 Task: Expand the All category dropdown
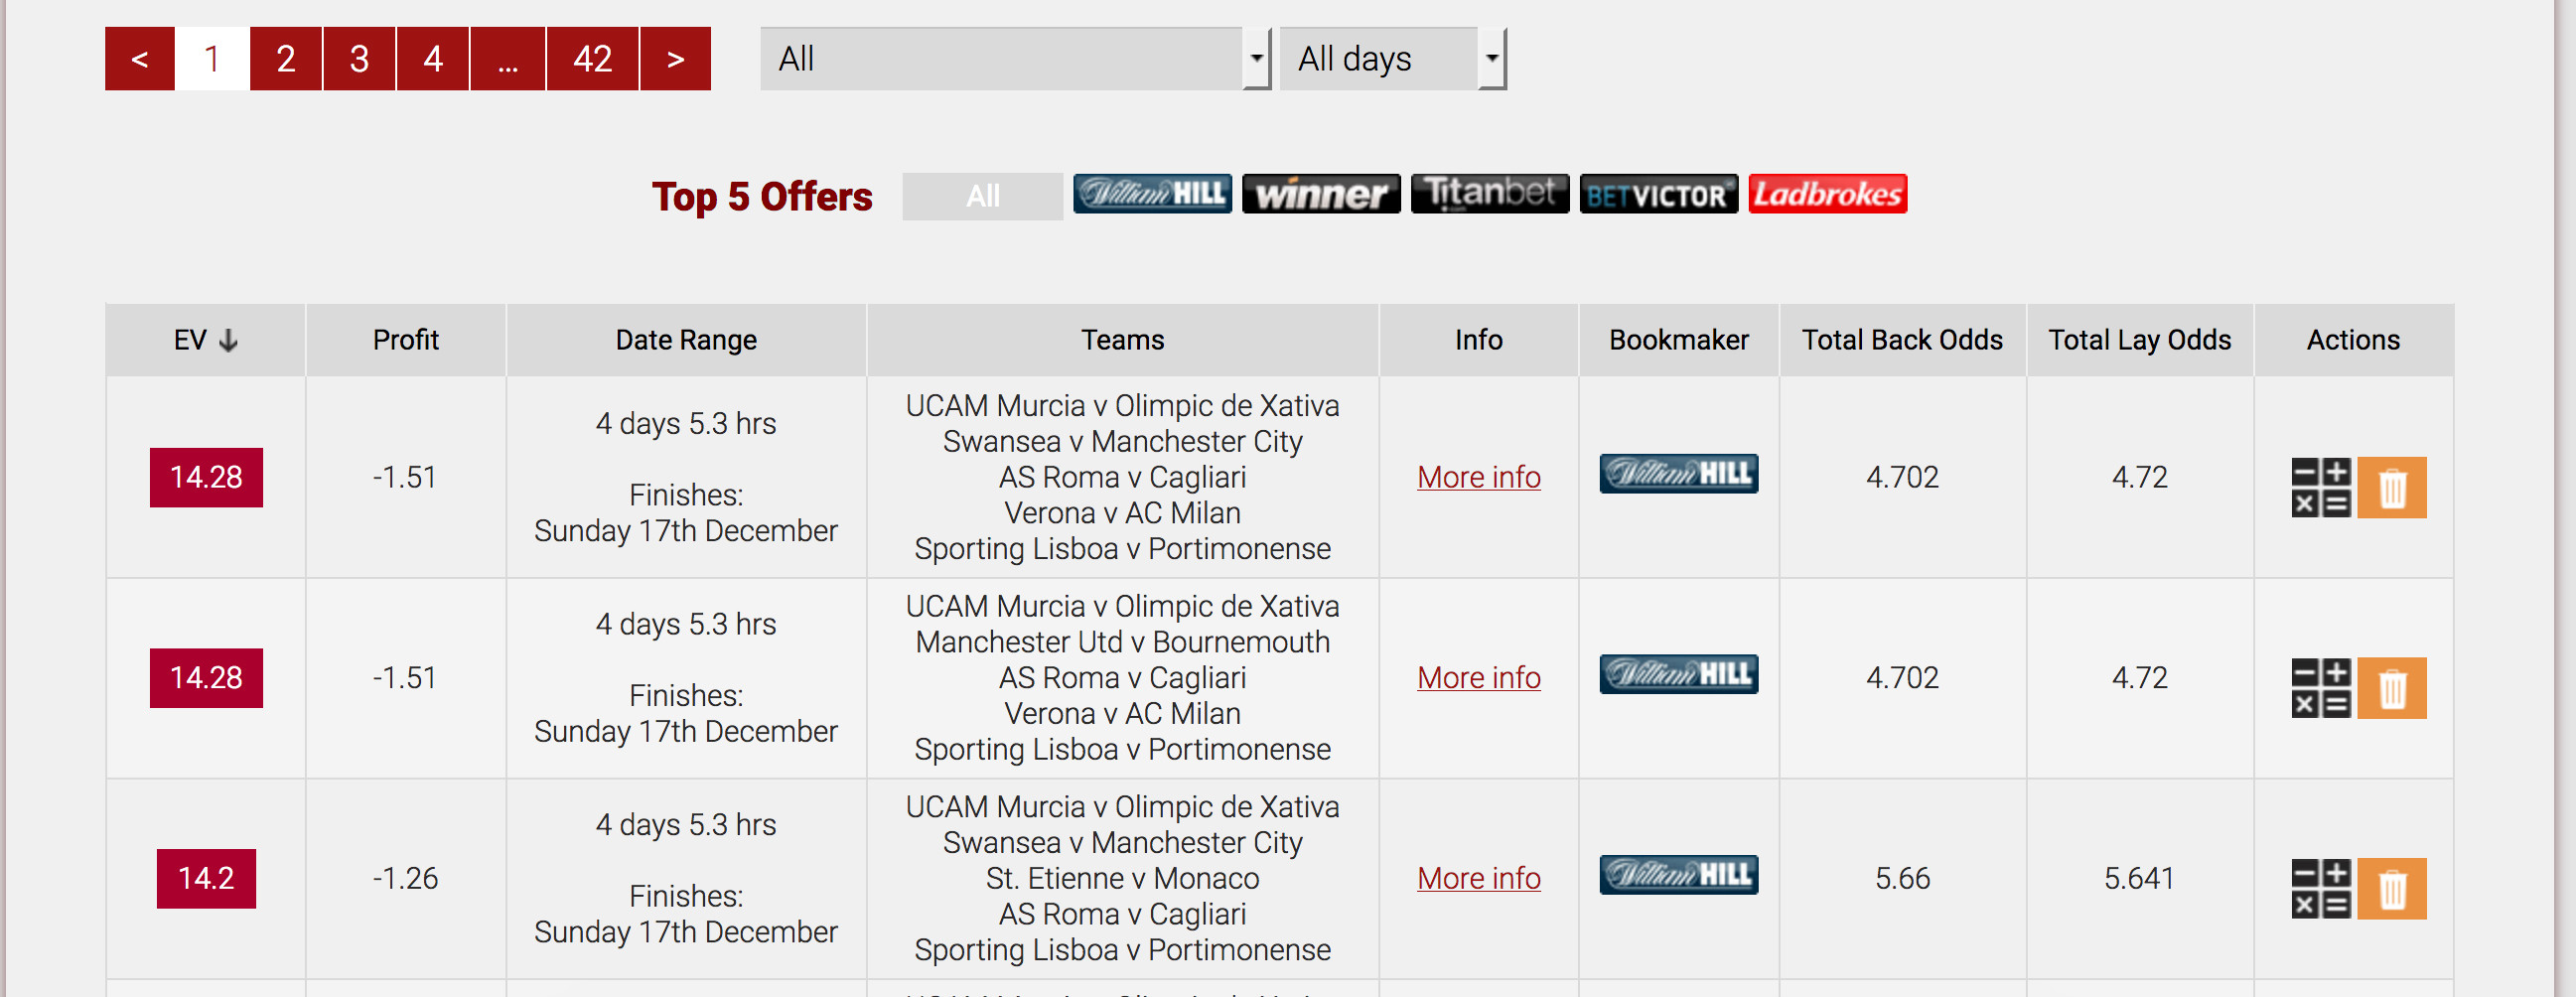1015,59
